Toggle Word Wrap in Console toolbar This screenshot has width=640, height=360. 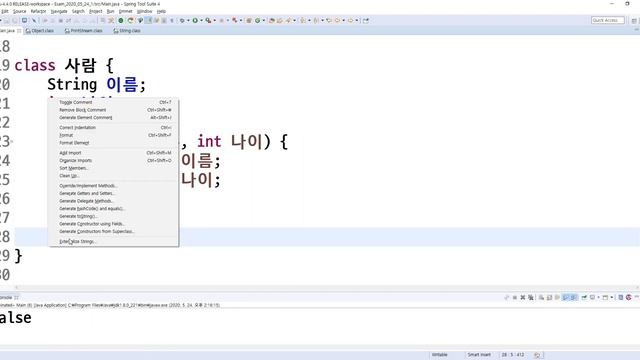pyautogui.click(x=557, y=298)
